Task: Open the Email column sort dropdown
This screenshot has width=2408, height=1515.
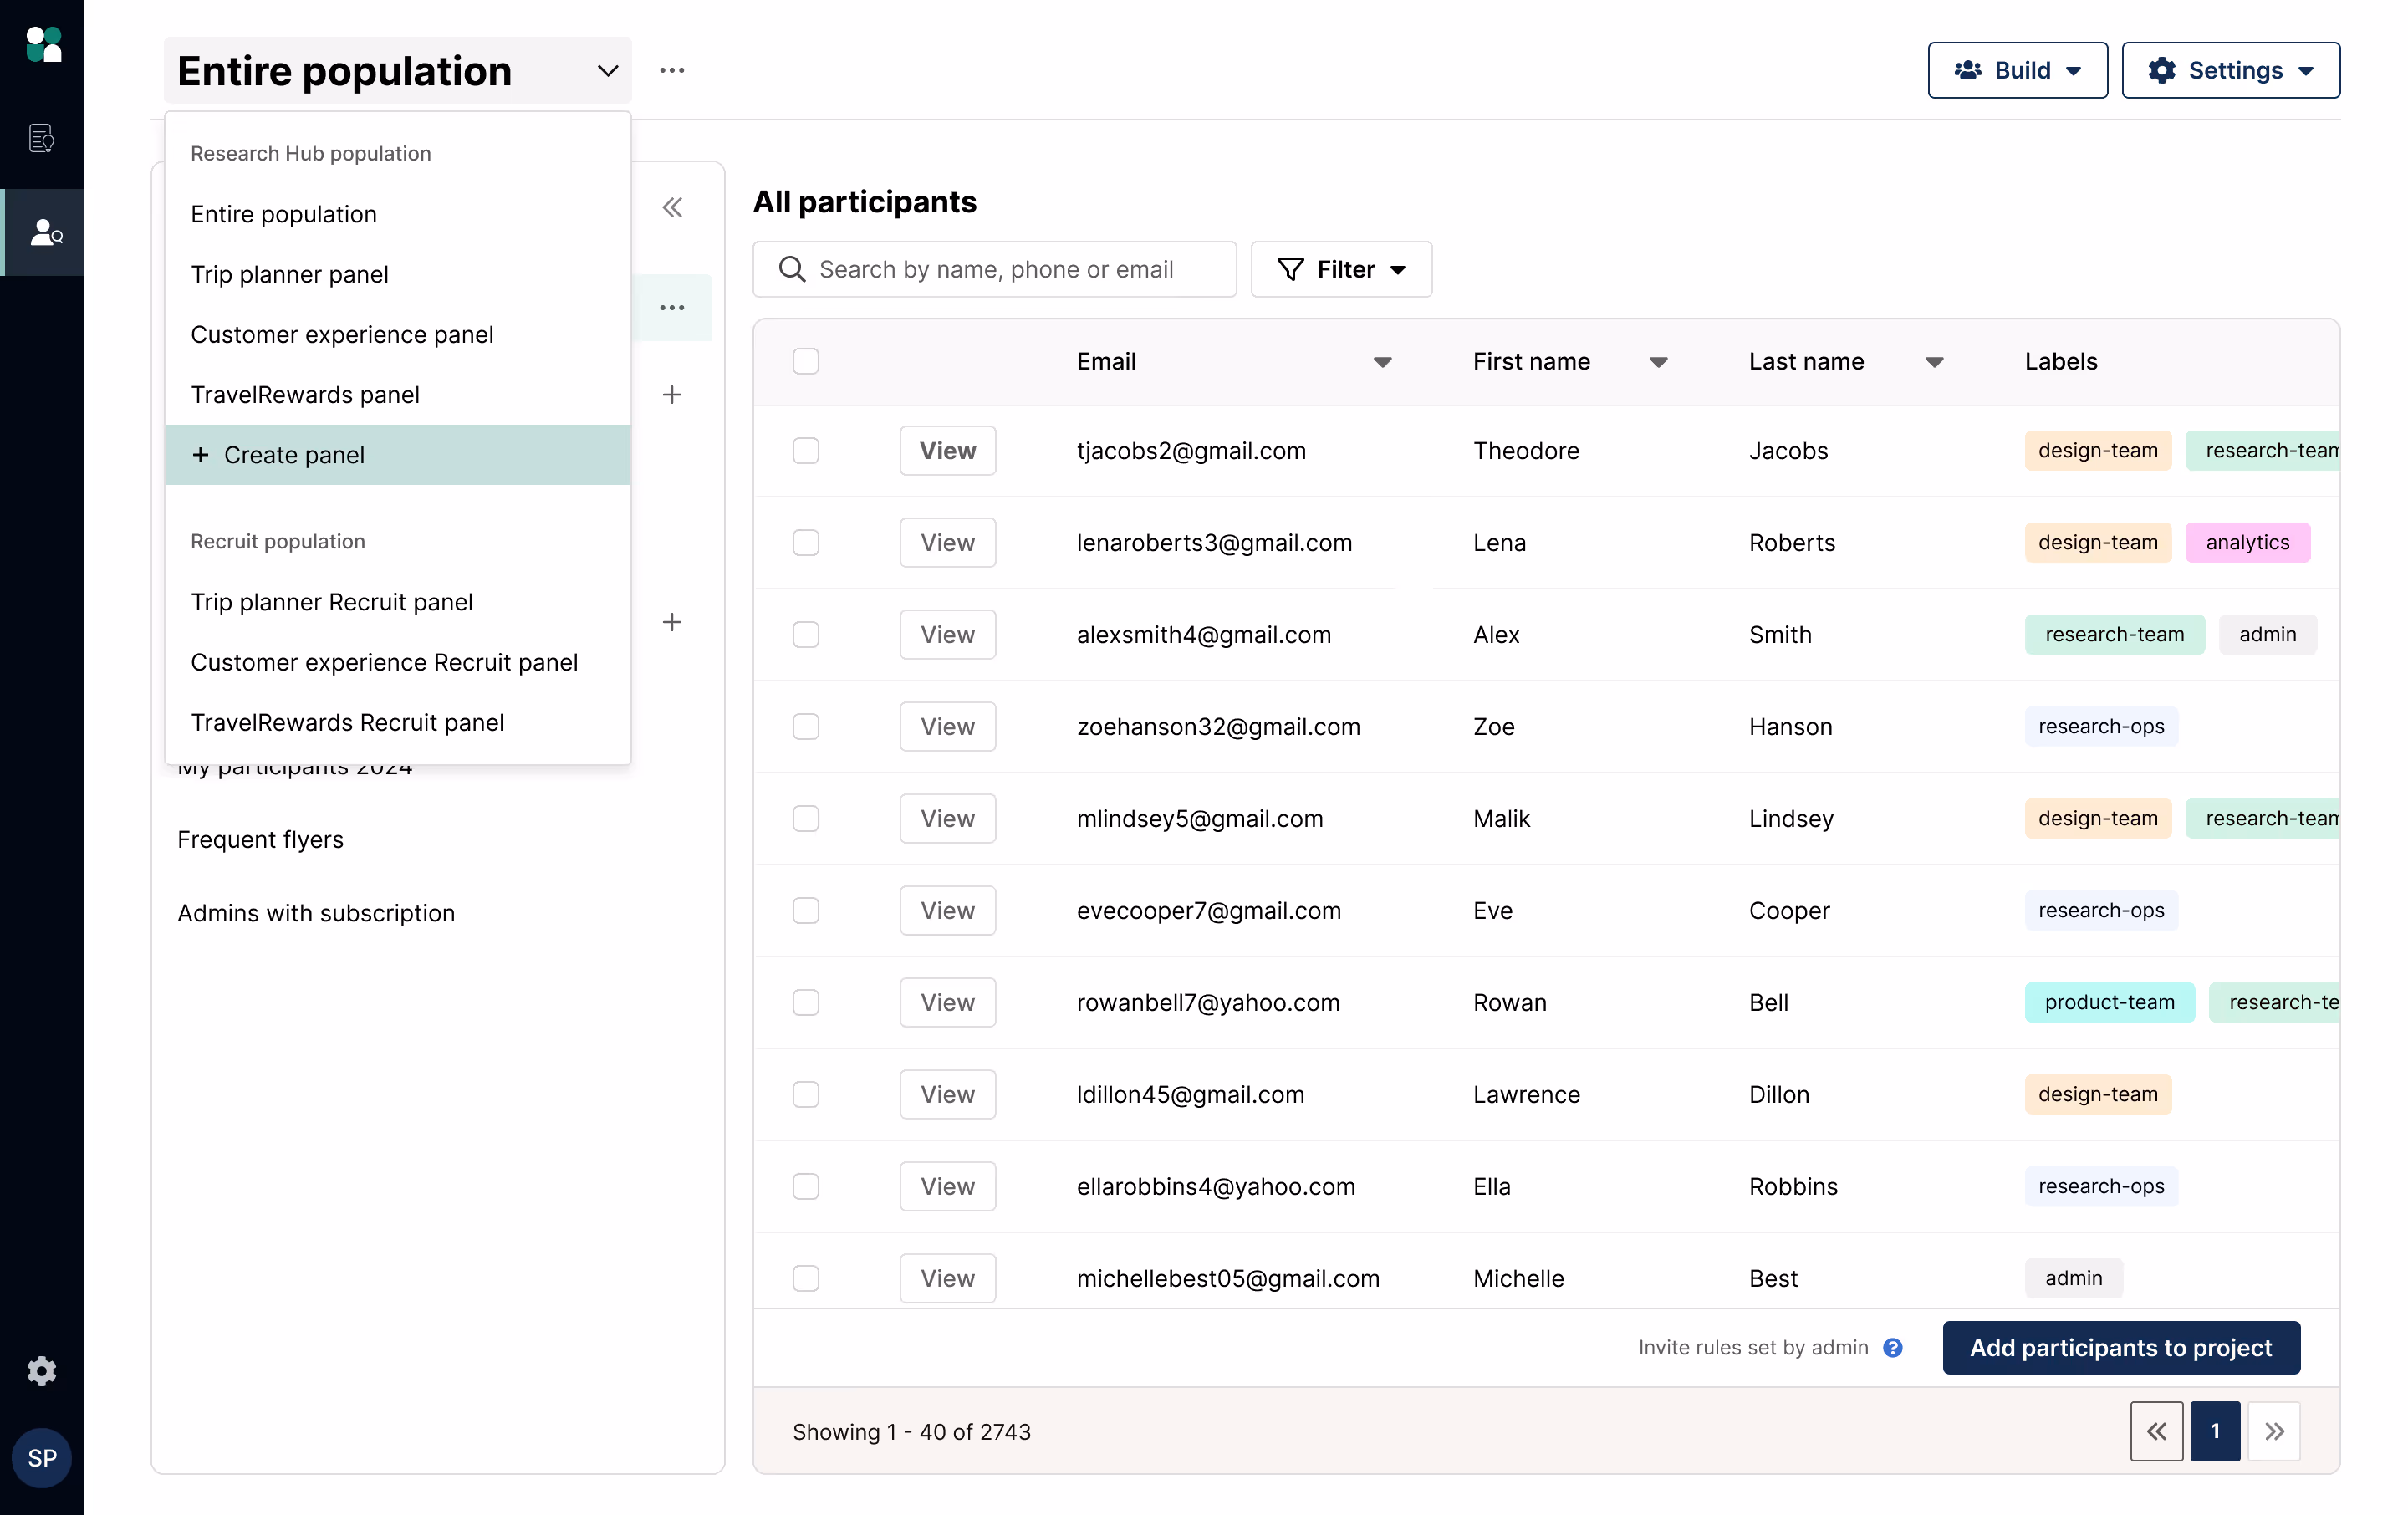Action: 1382,362
